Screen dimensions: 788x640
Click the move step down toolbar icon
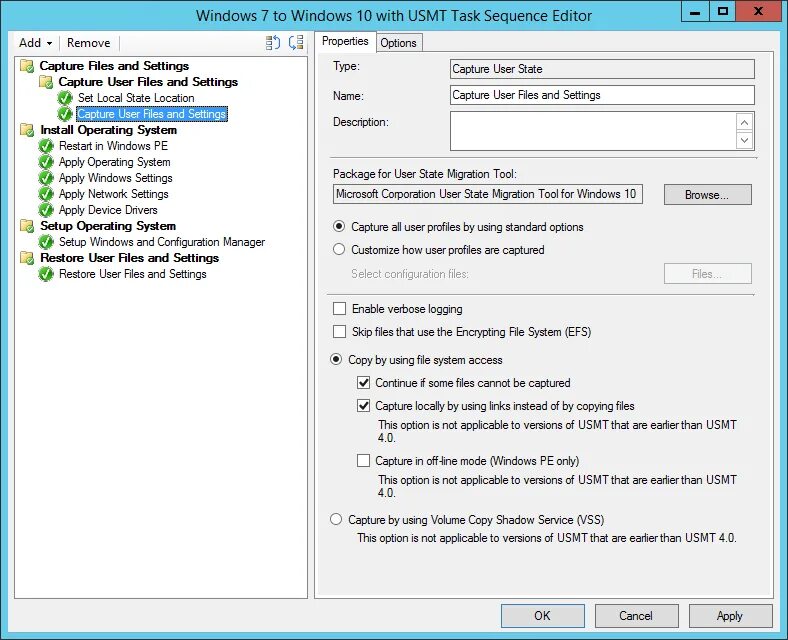[296, 43]
